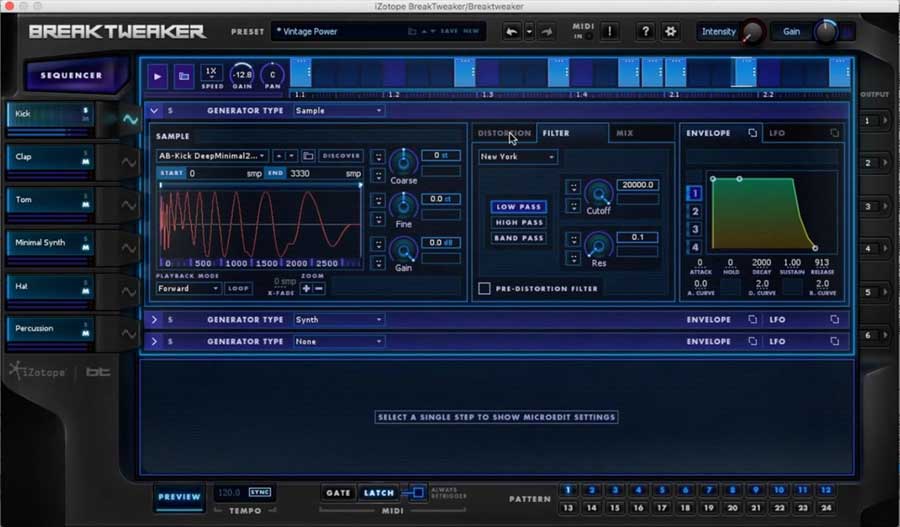Open the Tom track generator wave icon

point(129,206)
